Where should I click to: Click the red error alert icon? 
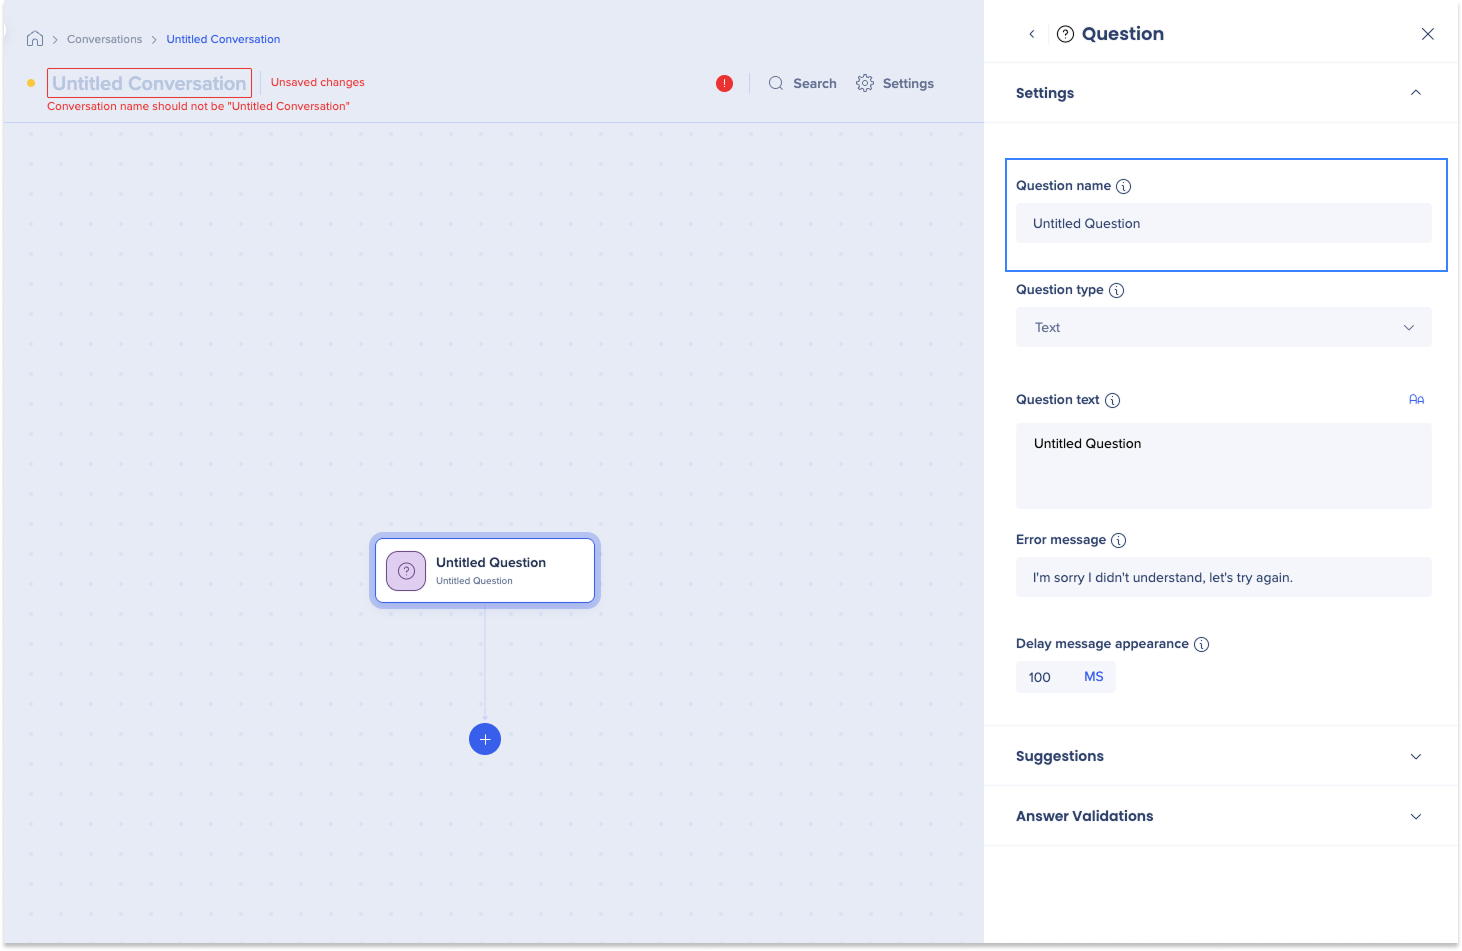coord(724,84)
